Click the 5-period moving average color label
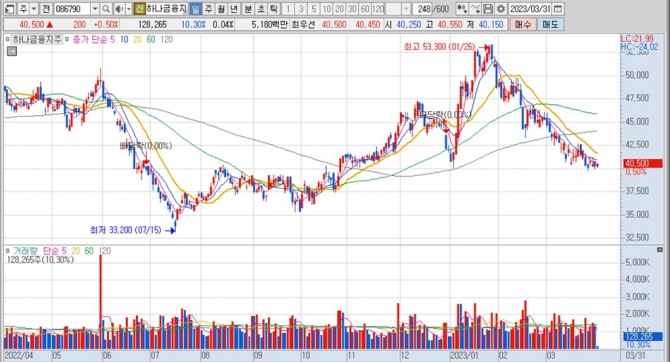Screen dimensions: 670x362 (x=112, y=39)
